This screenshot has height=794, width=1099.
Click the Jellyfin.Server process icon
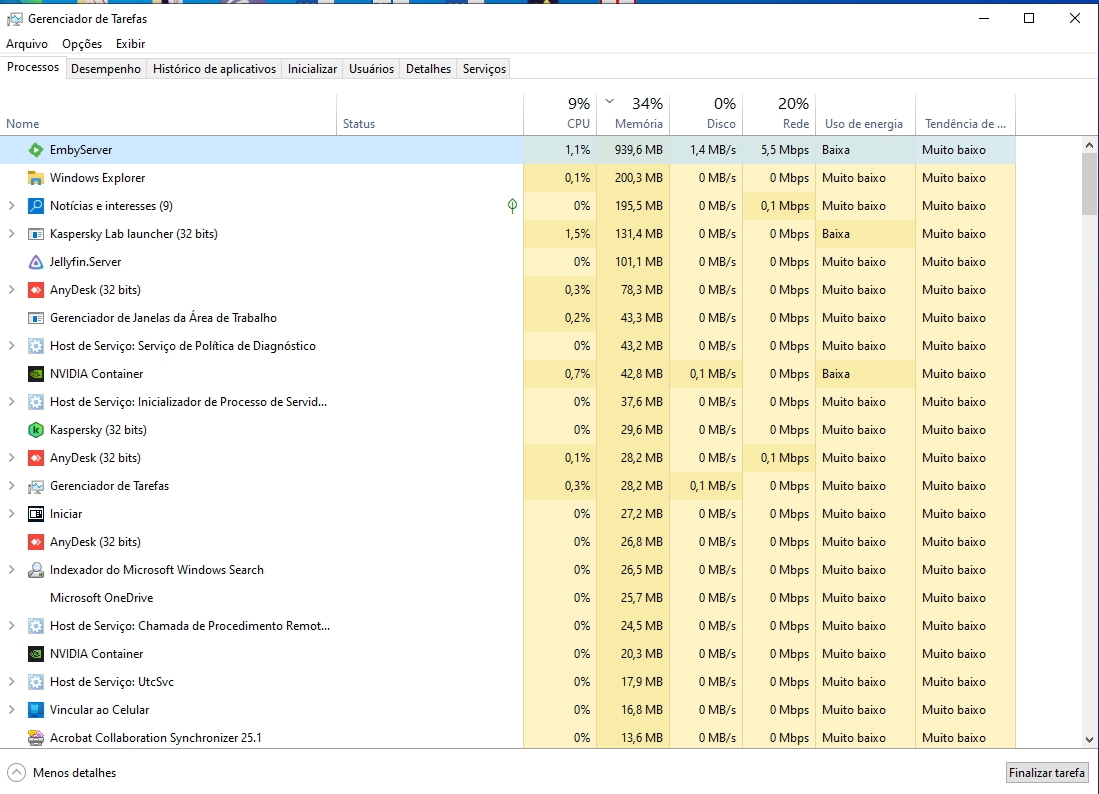coord(36,262)
